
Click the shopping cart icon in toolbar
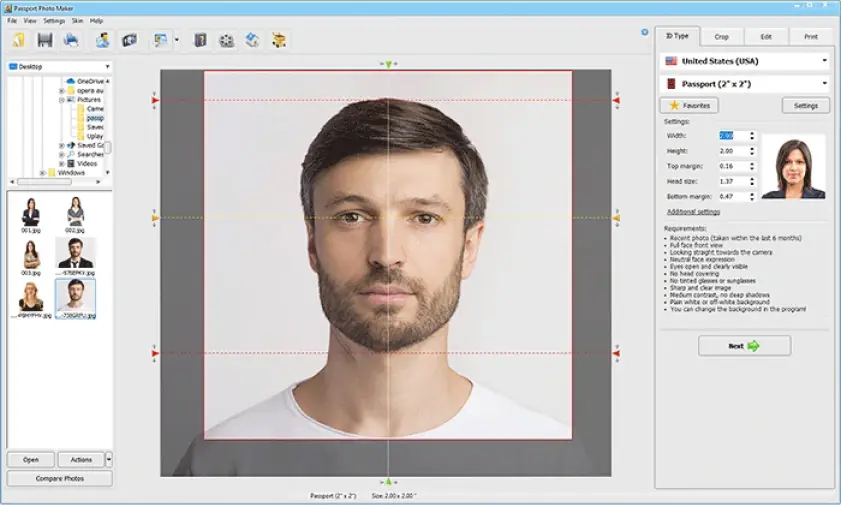tap(280, 40)
